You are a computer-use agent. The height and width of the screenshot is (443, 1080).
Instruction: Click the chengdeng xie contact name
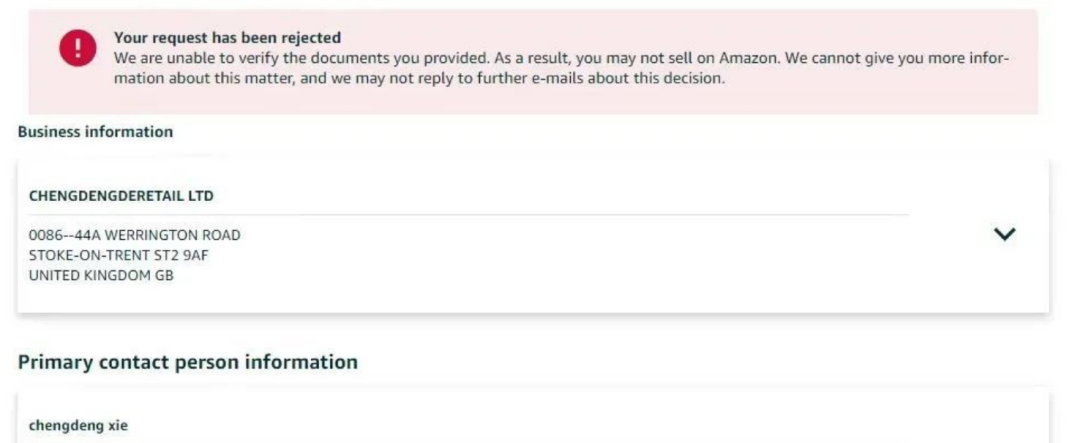[78, 426]
